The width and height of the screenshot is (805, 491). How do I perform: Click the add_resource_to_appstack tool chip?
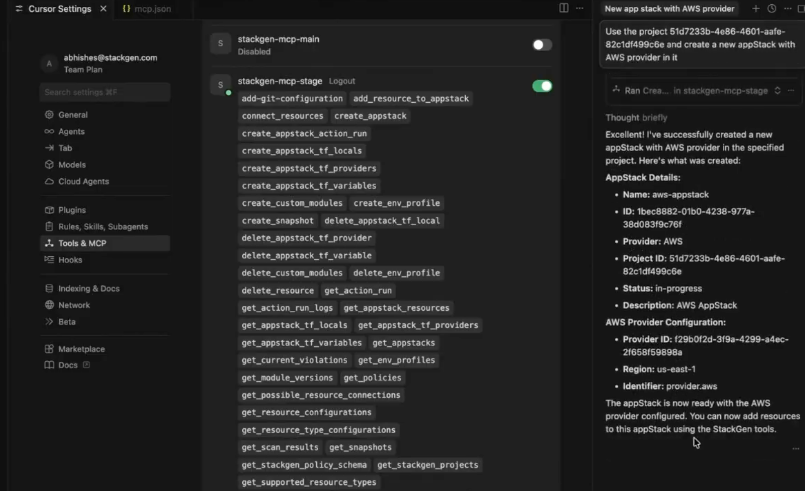411,99
